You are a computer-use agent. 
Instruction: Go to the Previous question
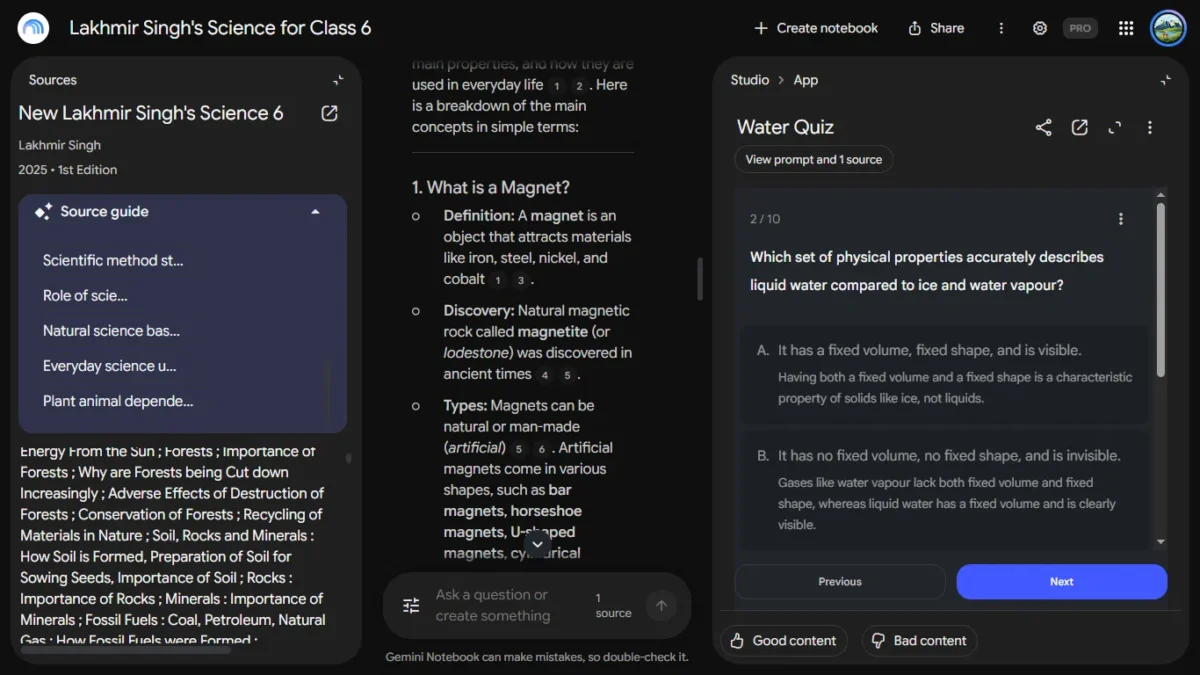840,582
